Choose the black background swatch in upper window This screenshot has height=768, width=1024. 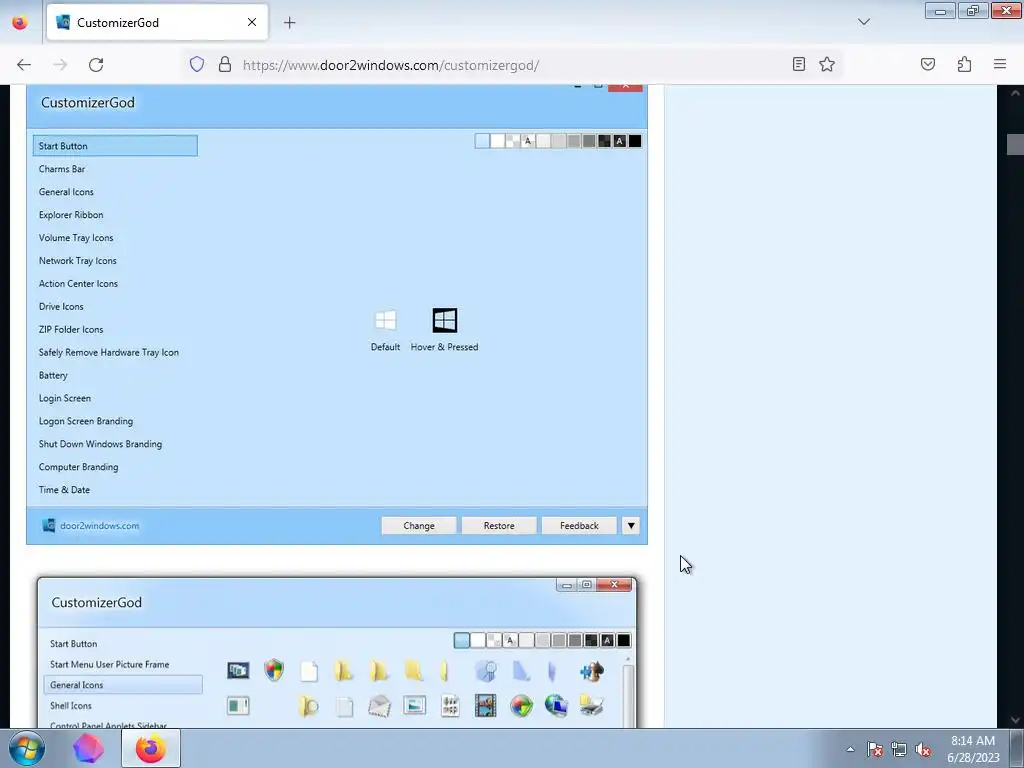click(635, 140)
